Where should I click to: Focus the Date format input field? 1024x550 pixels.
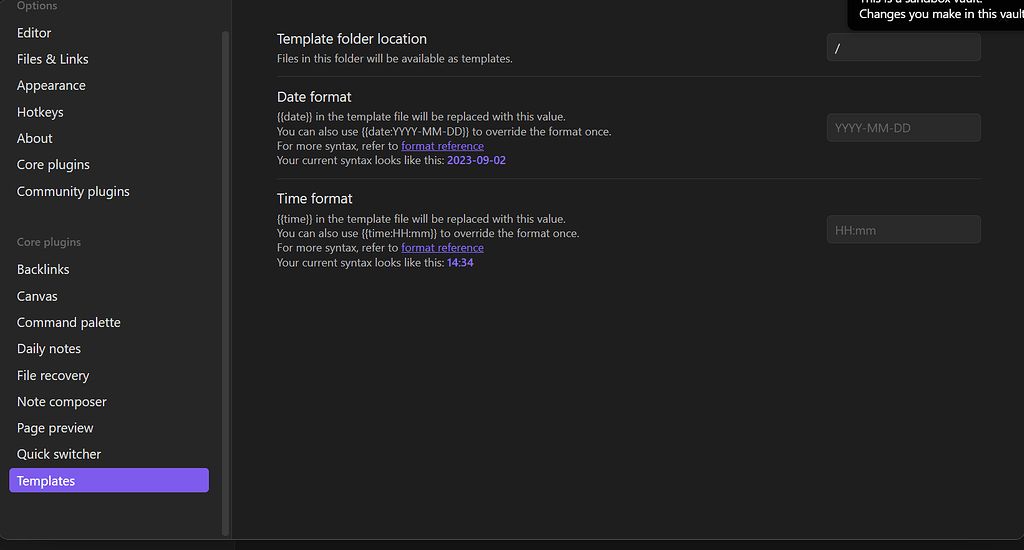coord(903,128)
